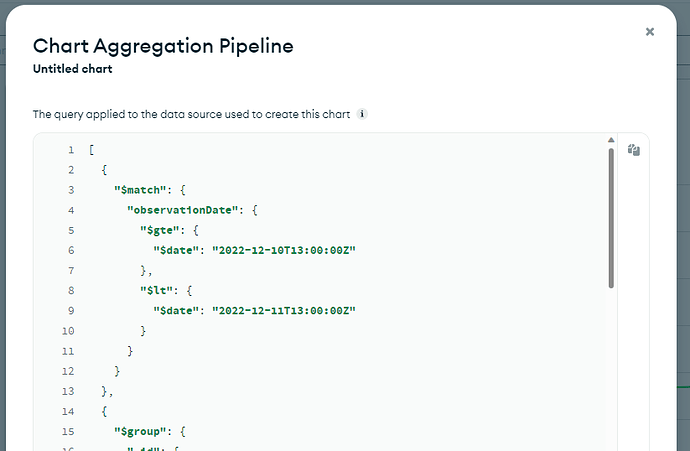Image resolution: width=690 pixels, height=451 pixels.
Task: Click the "2022-12-10T13:00:00Z" date value
Action: coord(284,250)
